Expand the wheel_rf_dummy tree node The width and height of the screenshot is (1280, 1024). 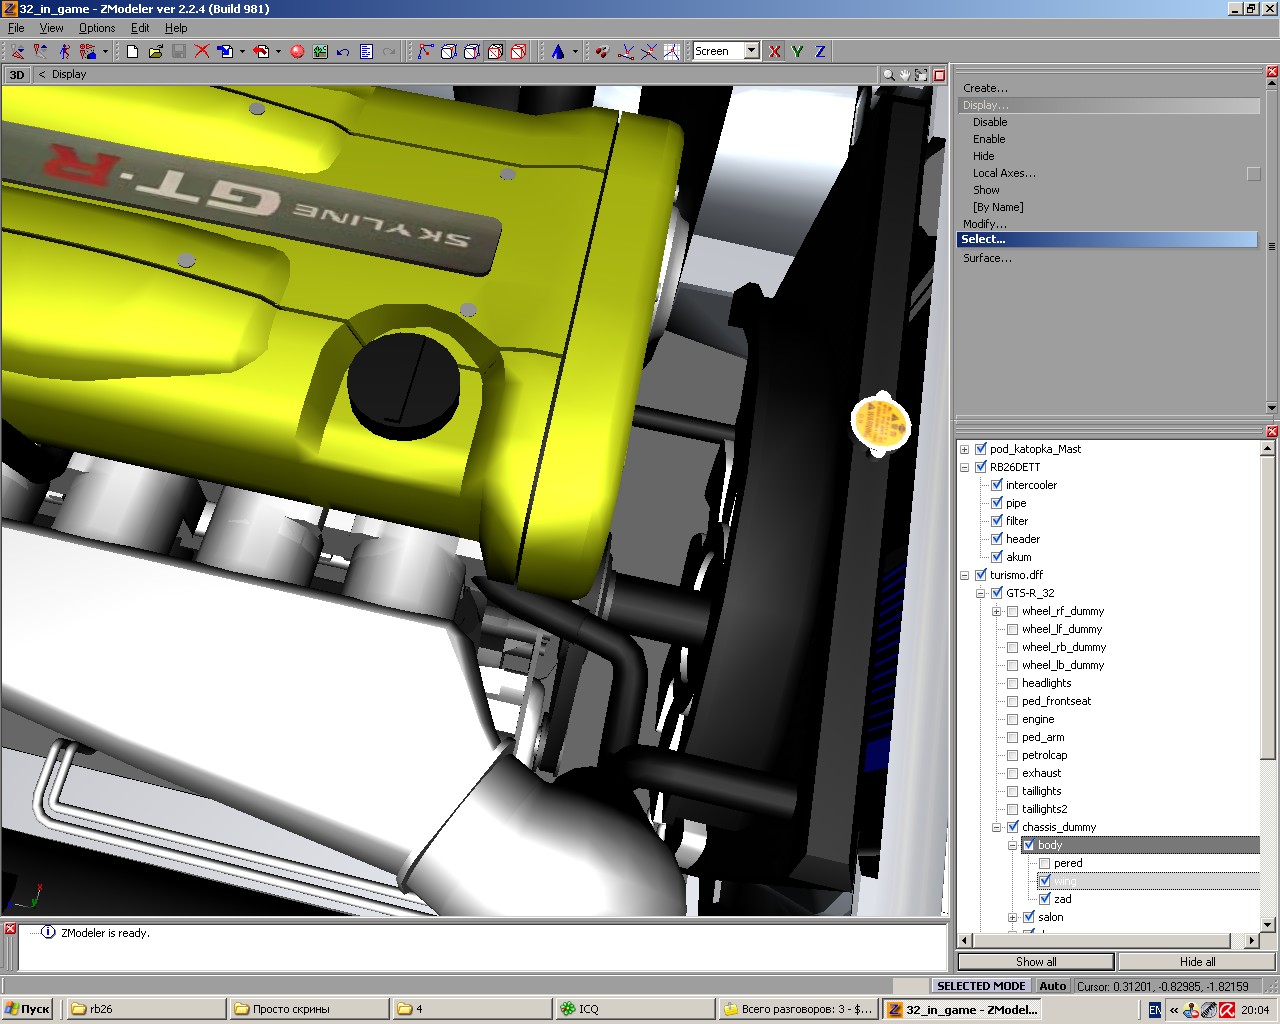tap(997, 611)
